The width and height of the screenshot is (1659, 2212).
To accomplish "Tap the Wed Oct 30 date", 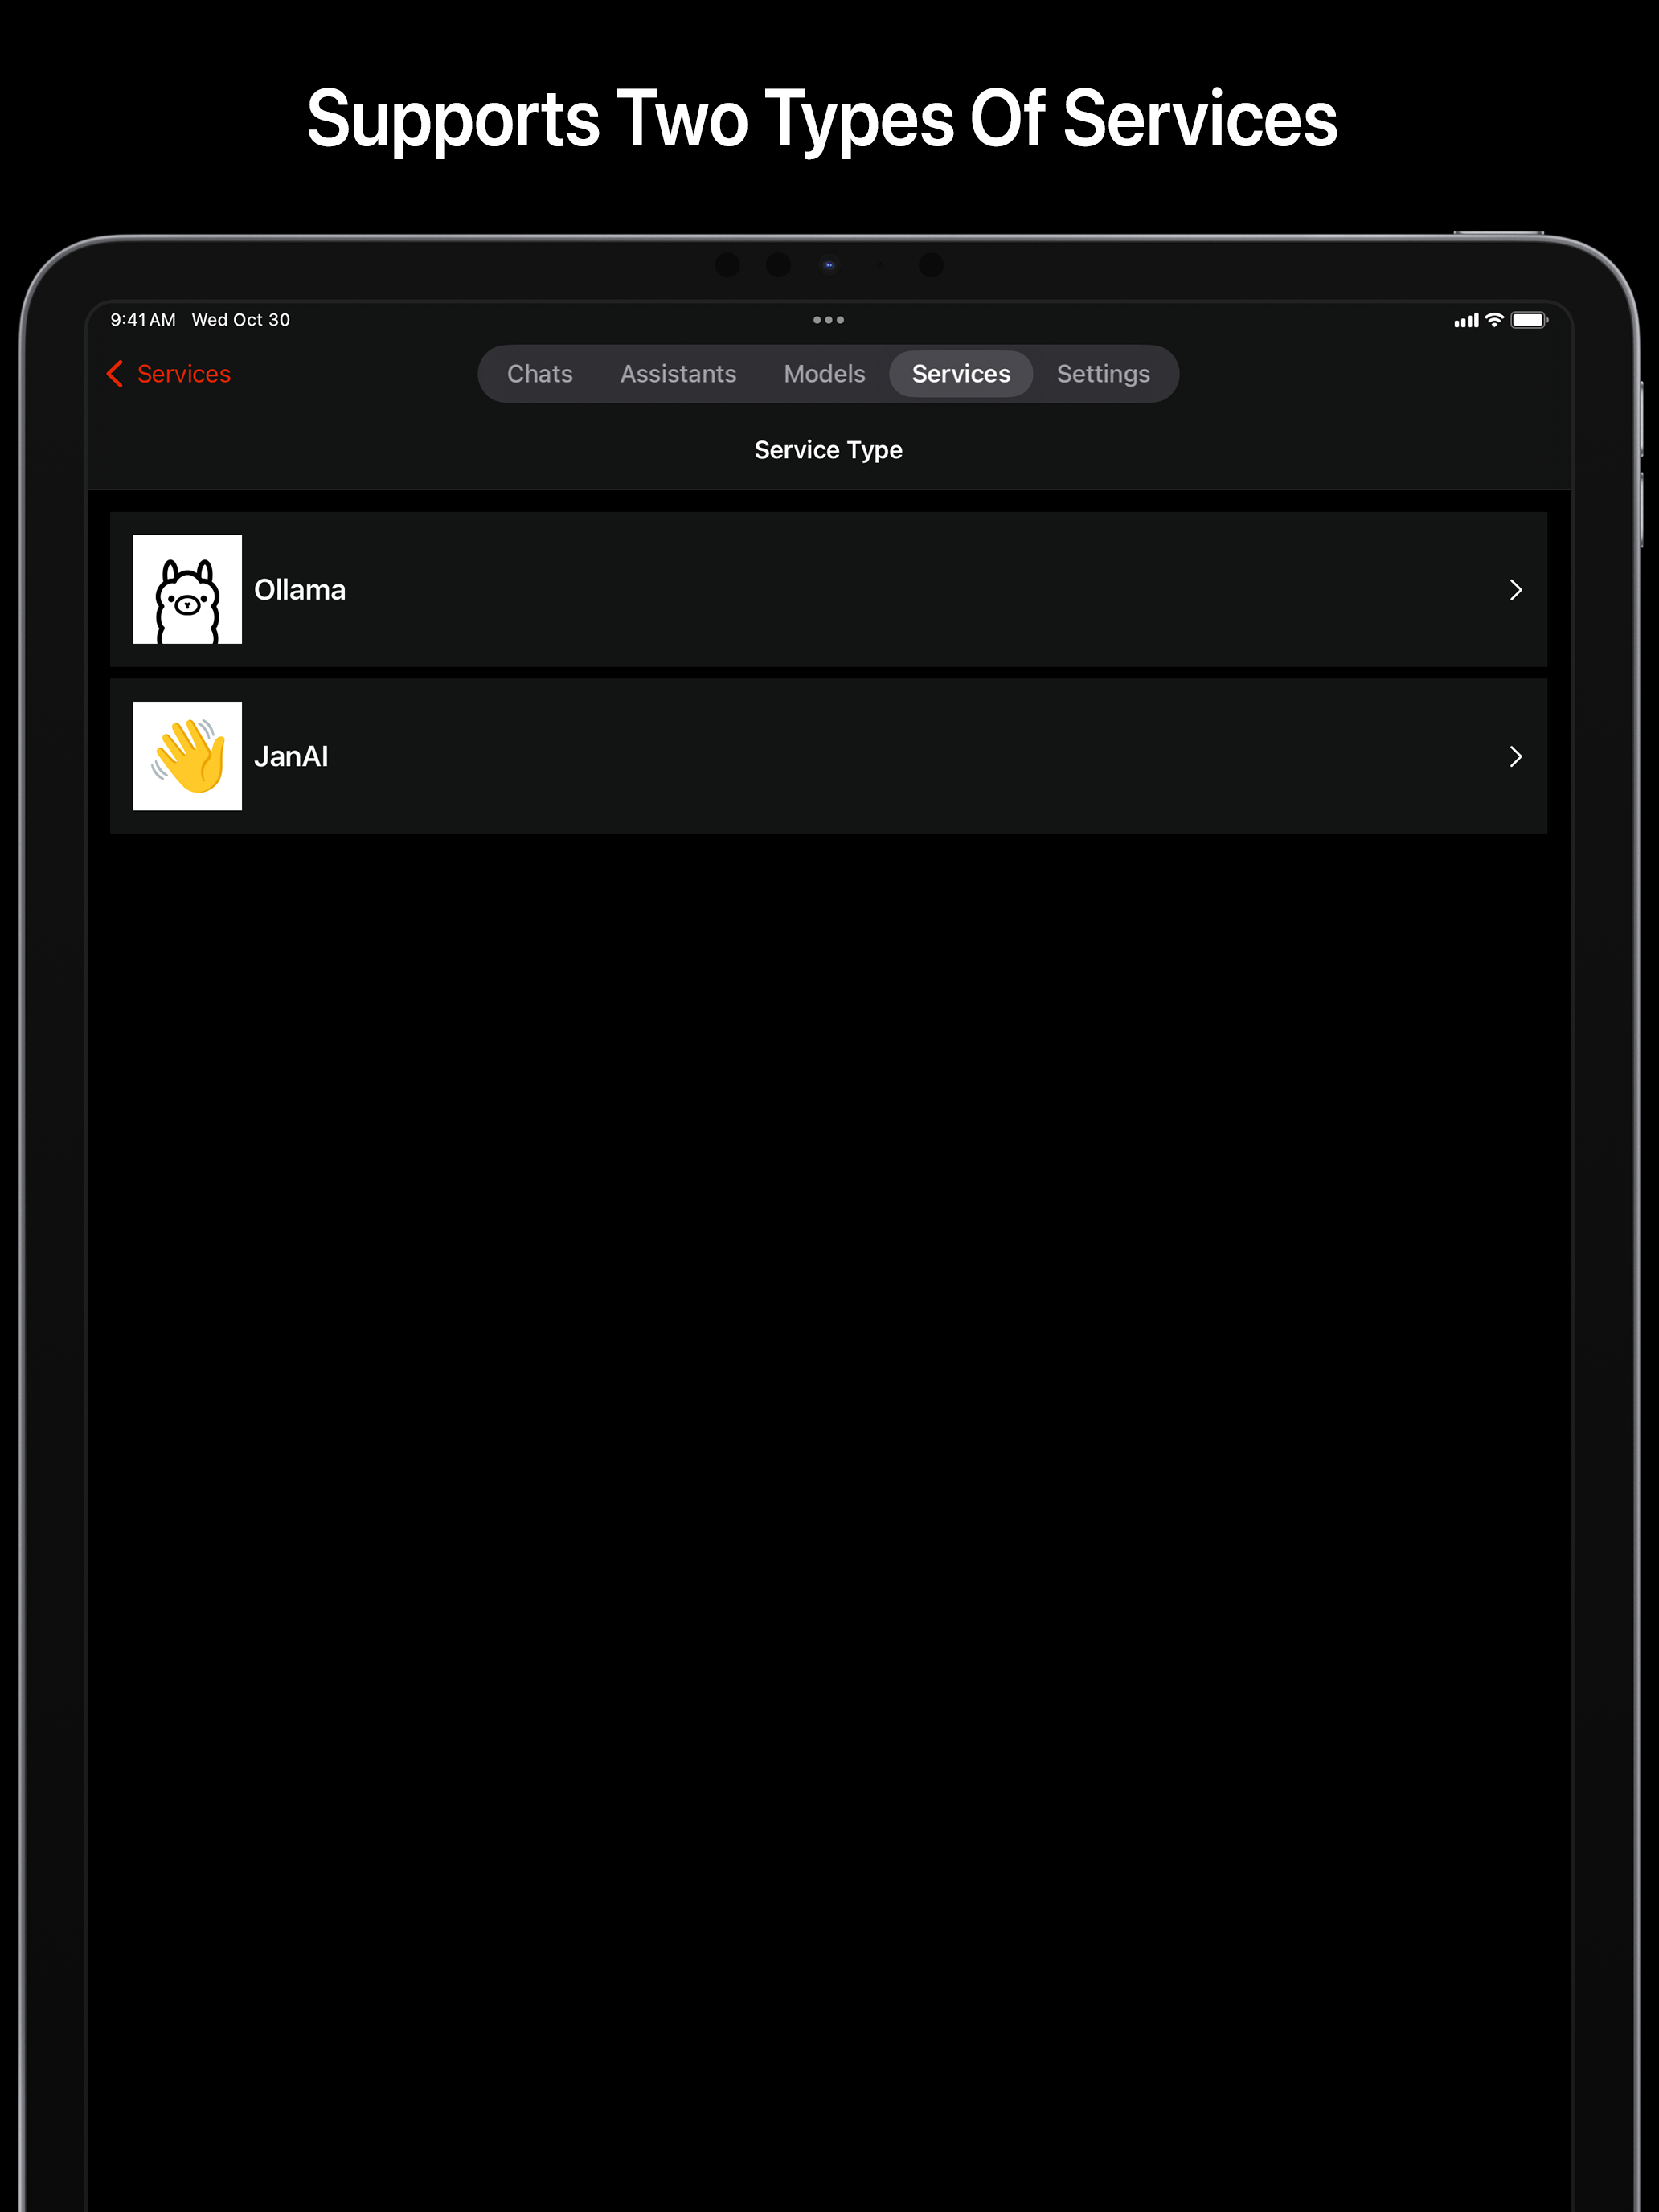I will coord(241,320).
